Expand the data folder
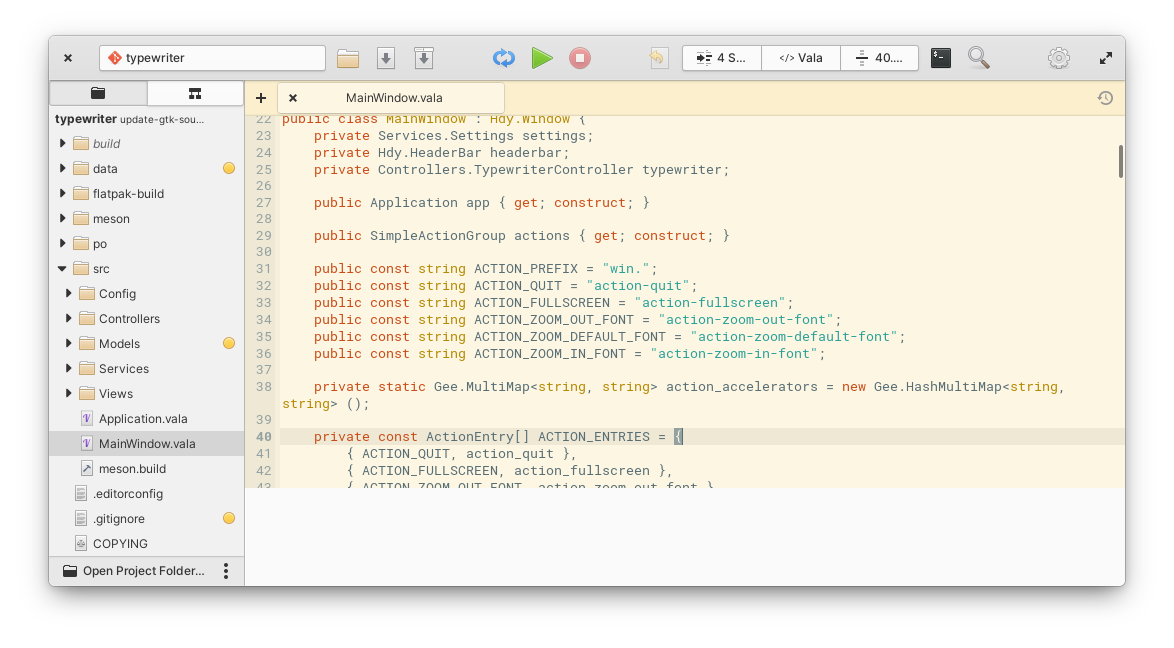 [x=62, y=169]
